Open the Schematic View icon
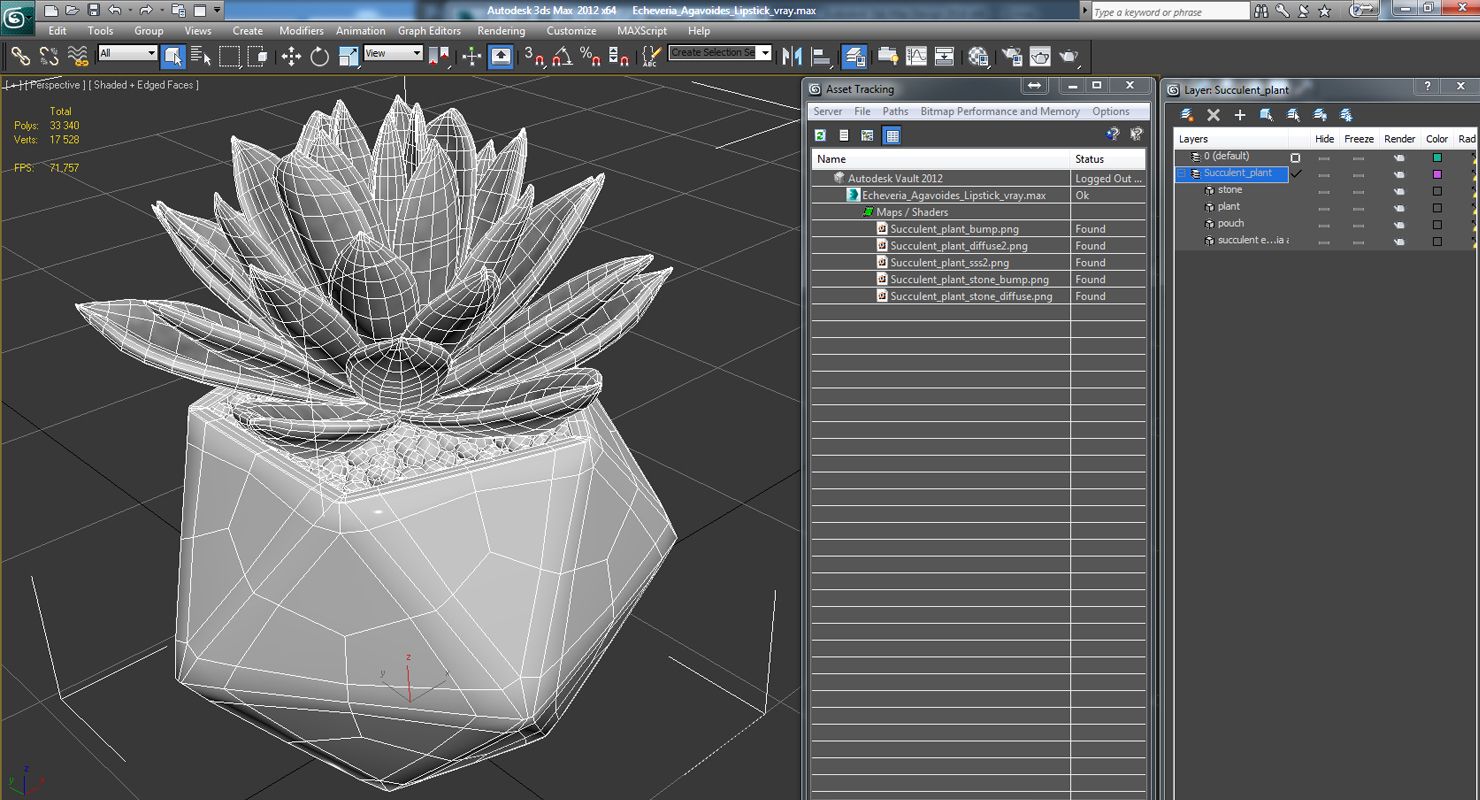Screen dimensions: 1480x800 click(944, 56)
